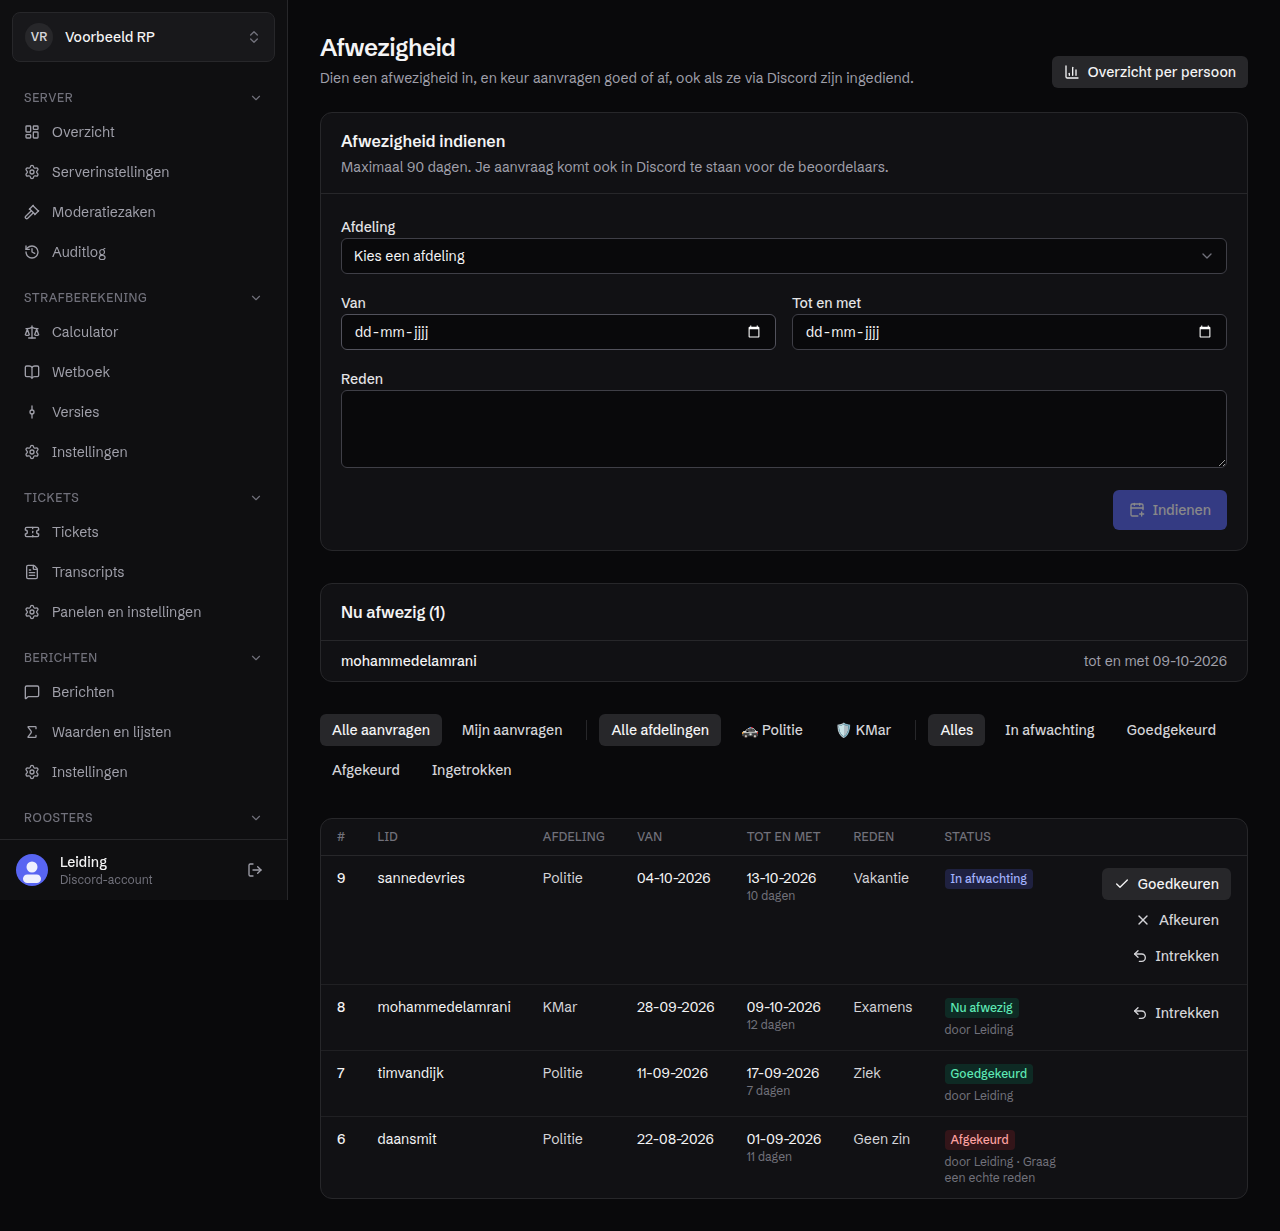Submit the absence with Indienen button
This screenshot has width=1280, height=1231.
tap(1170, 510)
